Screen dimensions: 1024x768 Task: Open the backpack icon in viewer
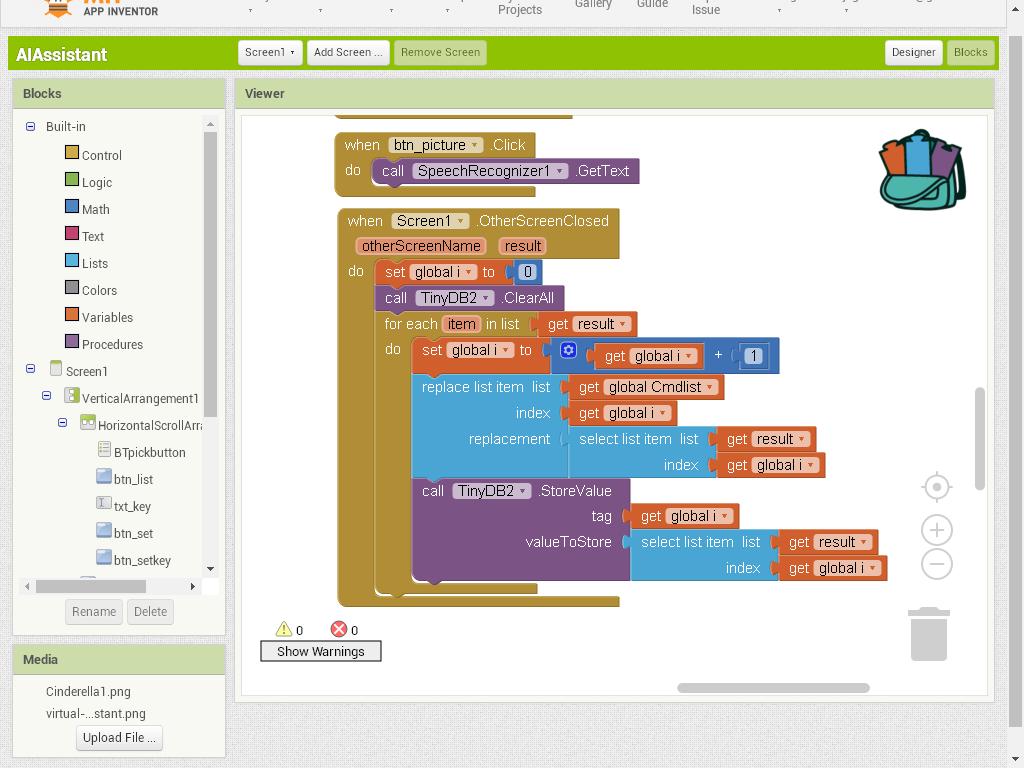922,170
